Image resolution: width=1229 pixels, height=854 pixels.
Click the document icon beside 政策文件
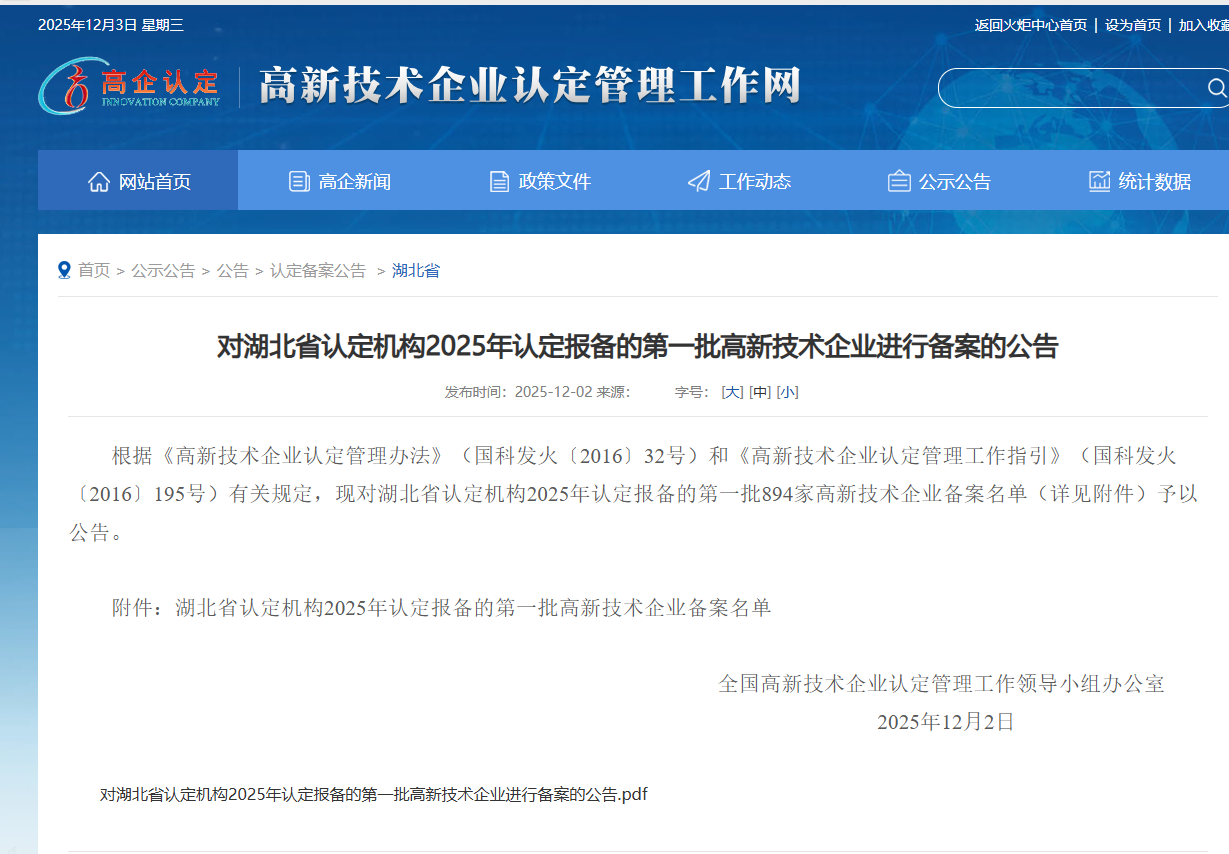click(x=497, y=181)
